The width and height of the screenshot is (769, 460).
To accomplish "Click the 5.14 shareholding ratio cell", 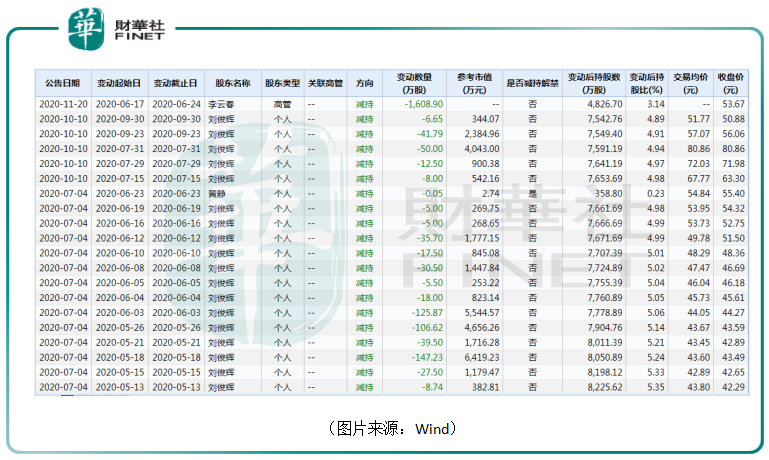I will 656,327.
